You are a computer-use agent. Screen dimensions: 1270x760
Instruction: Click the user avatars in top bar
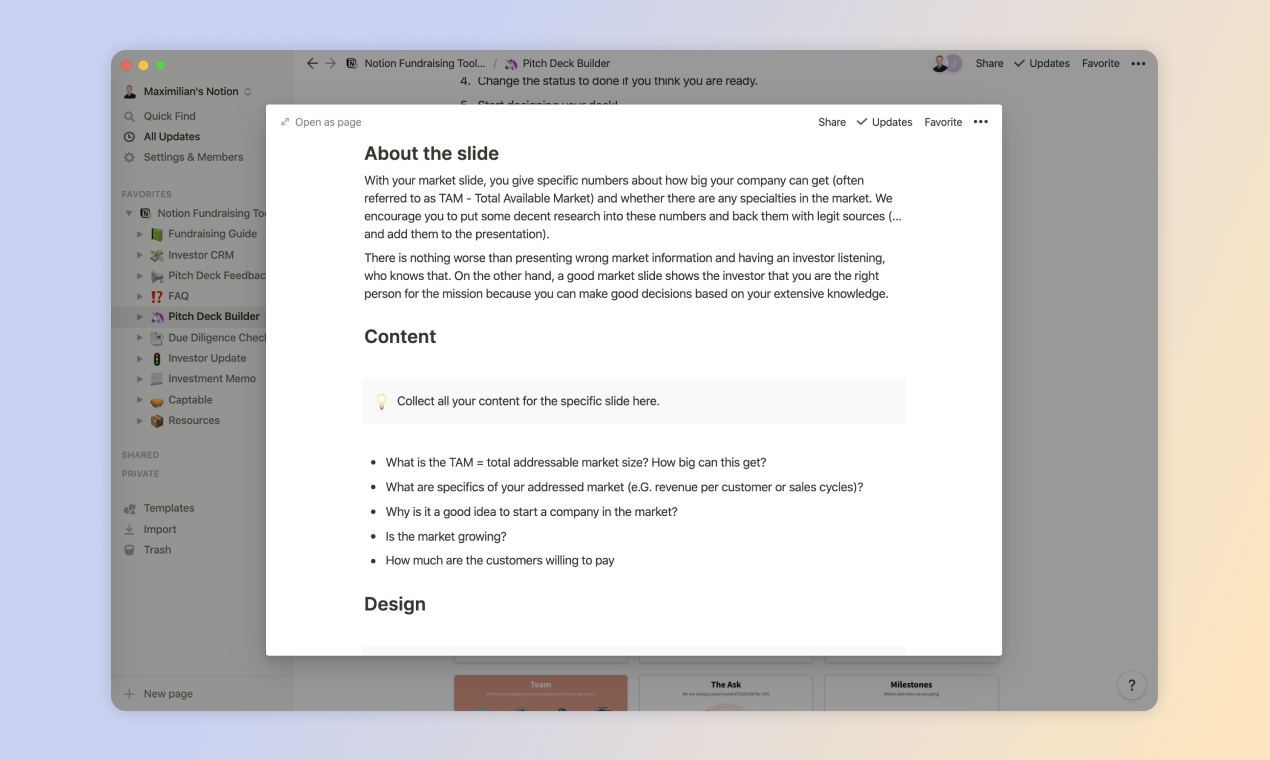[946, 63]
